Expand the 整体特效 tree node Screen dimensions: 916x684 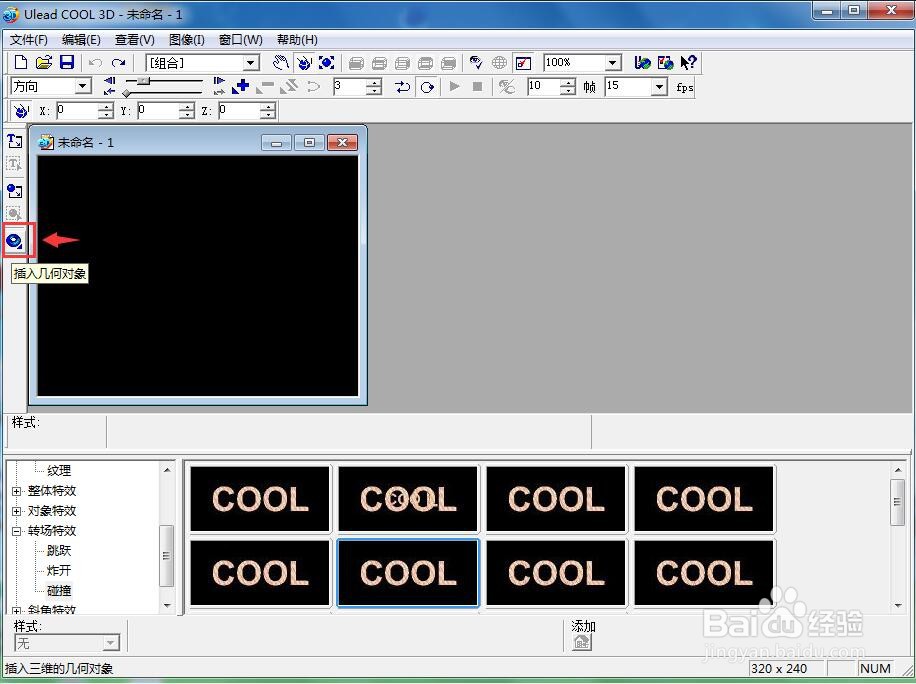click(17, 491)
